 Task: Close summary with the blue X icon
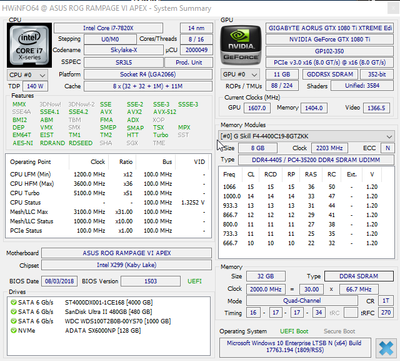pyautogui.click(x=386, y=348)
